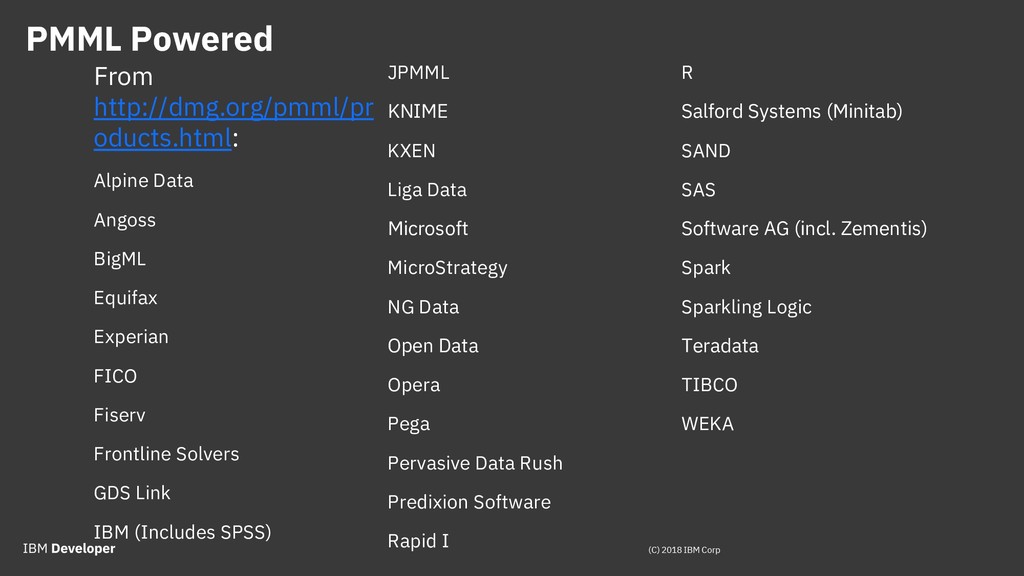Click the Equifax list item
This screenshot has width=1024, height=576.
(x=125, y=298)
